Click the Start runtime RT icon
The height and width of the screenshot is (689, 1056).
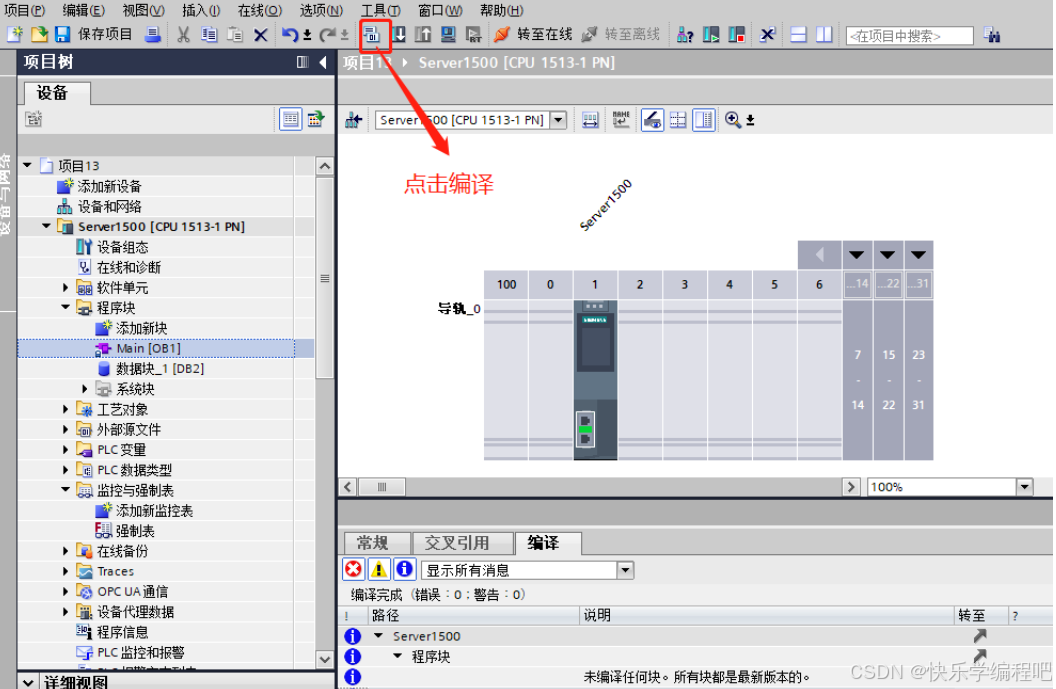(x=473, y=34)
